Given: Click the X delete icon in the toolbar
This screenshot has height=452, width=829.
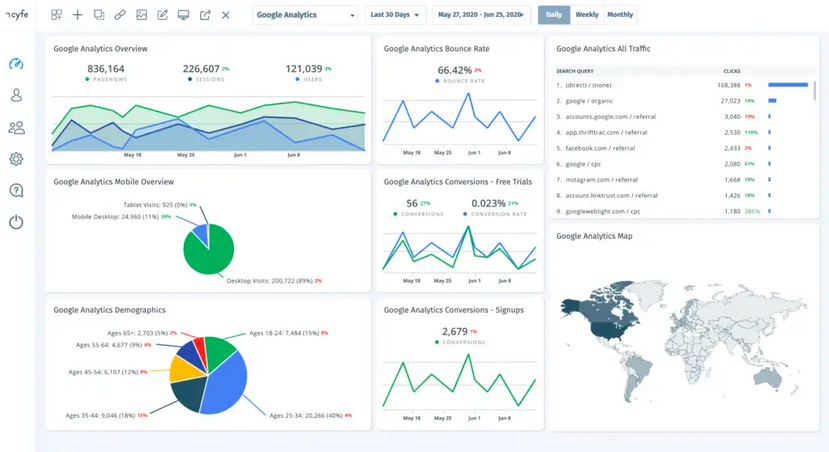Looking at the screenshot, I should click(x=226, y=15).
